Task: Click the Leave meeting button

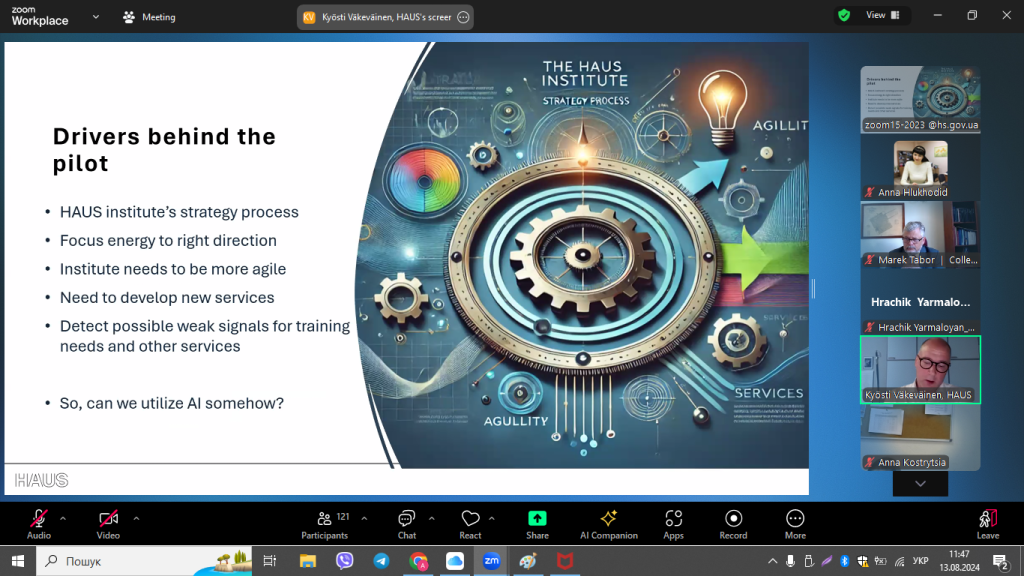Action: pos(987,523)
